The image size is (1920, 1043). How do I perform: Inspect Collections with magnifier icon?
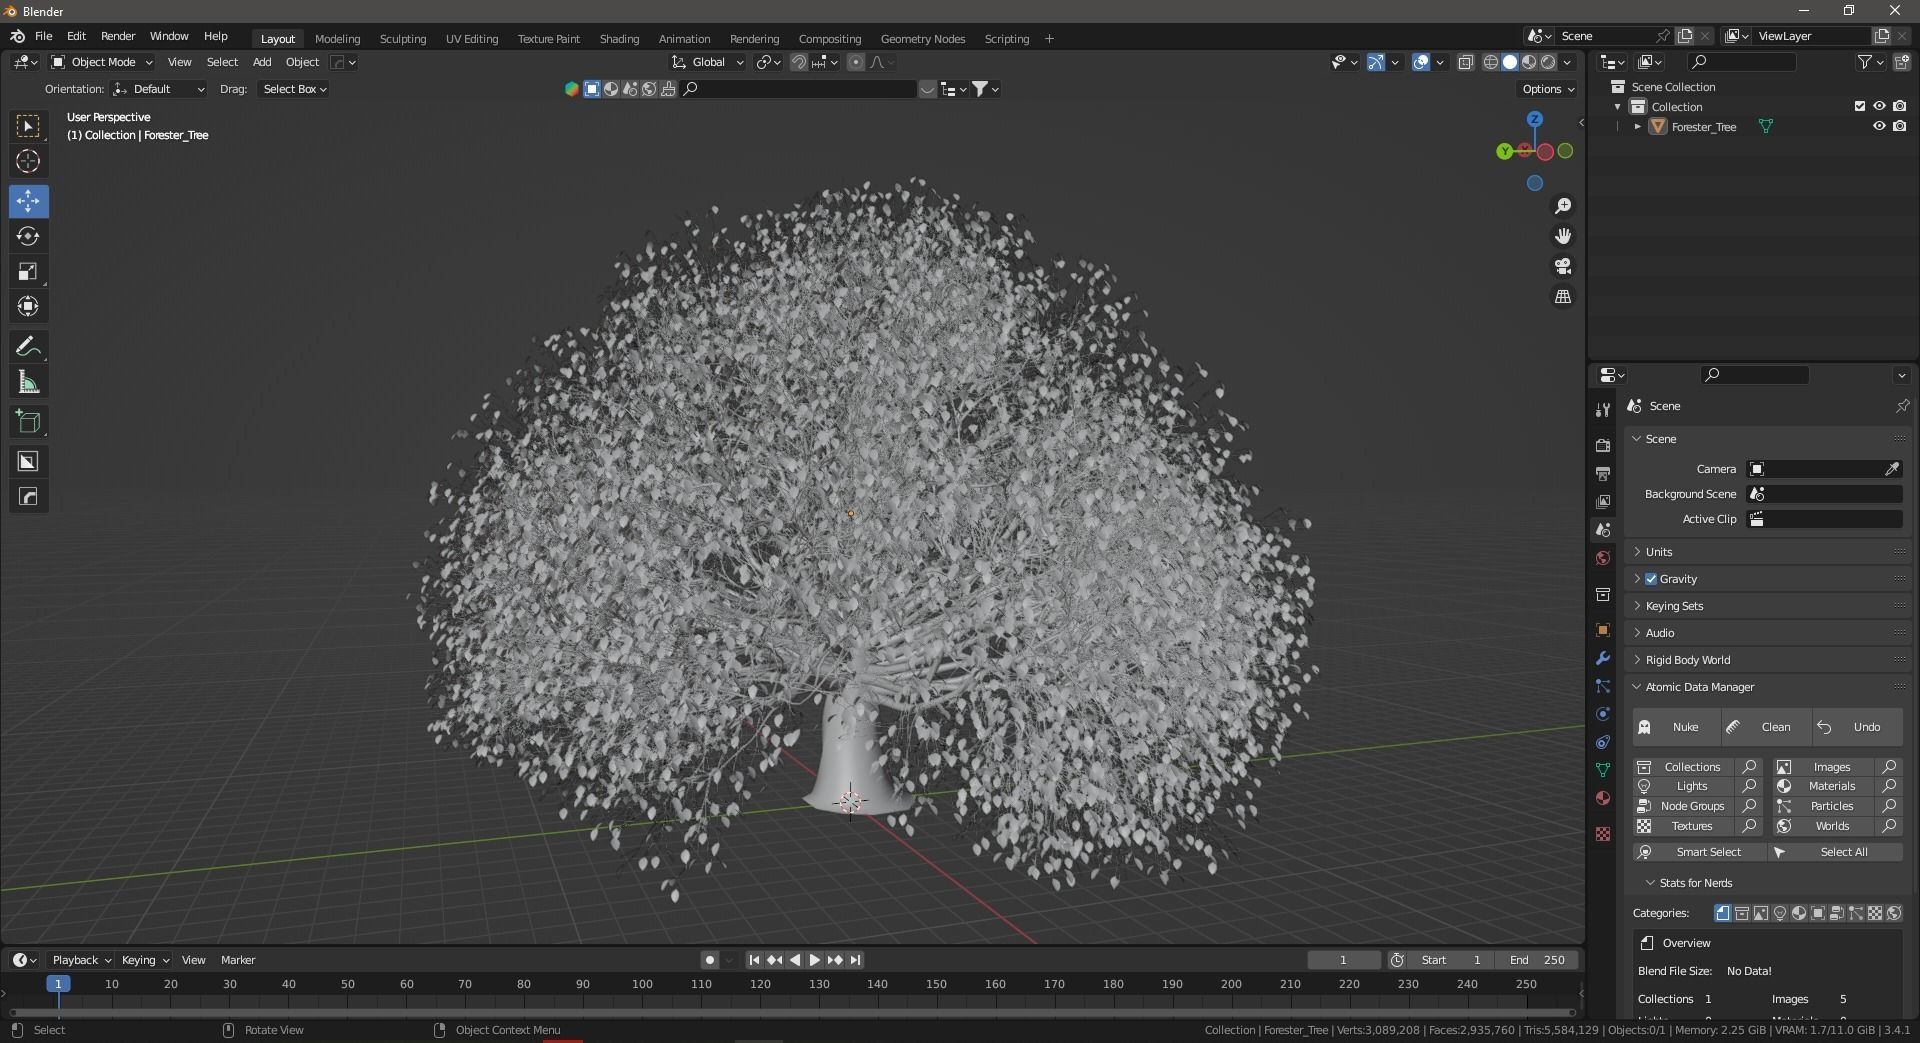(1749, 767)
